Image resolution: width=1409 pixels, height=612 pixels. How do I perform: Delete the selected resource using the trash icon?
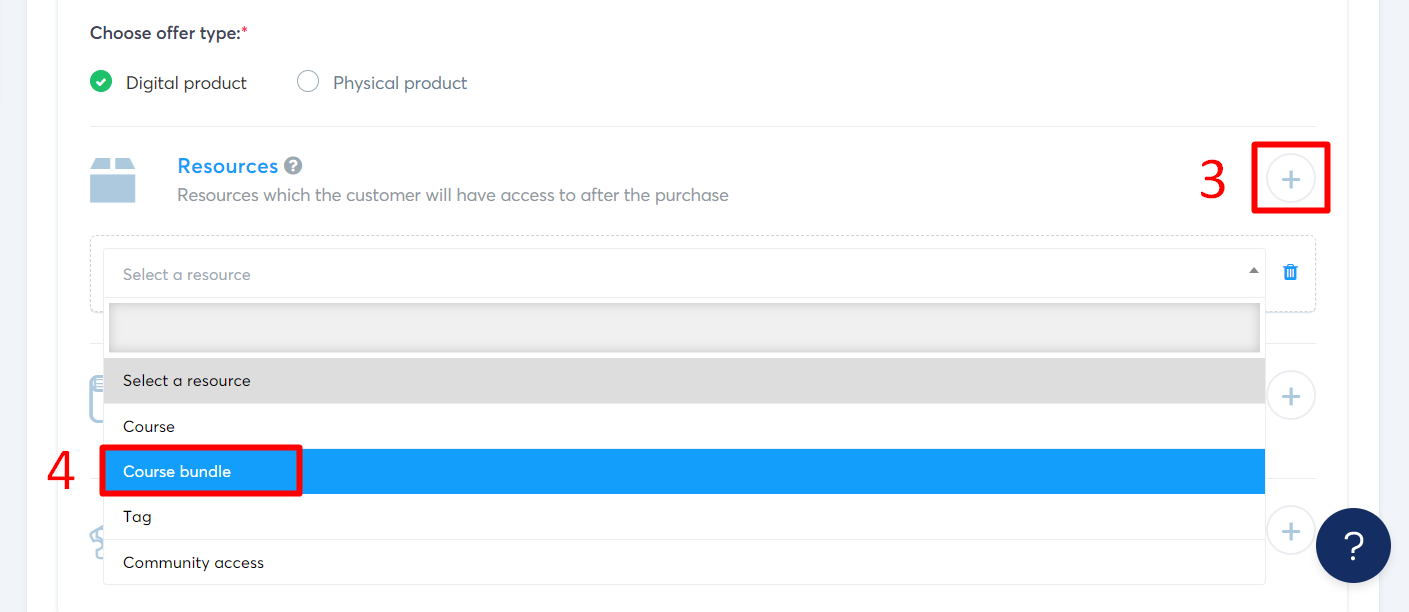pos(1290,271)
